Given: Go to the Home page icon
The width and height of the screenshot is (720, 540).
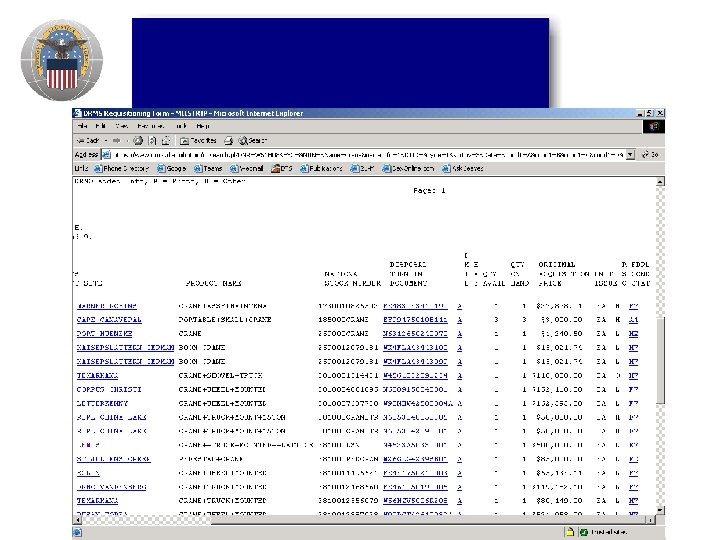Looking at the screenshot, I should (x=166, y=141).
